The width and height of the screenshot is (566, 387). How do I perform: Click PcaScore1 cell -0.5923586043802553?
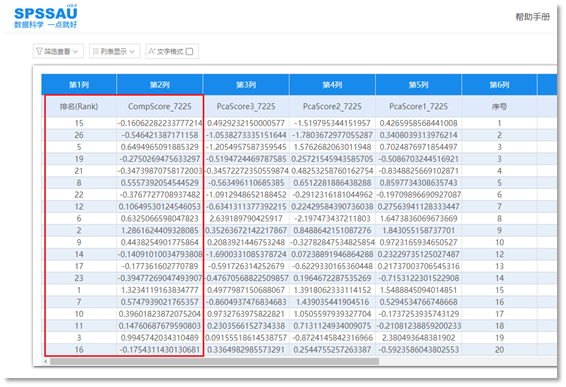(x=418, y=349)
